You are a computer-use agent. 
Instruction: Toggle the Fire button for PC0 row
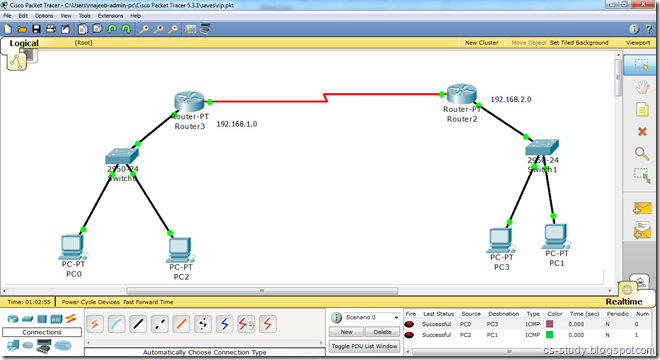click(409, 324)
